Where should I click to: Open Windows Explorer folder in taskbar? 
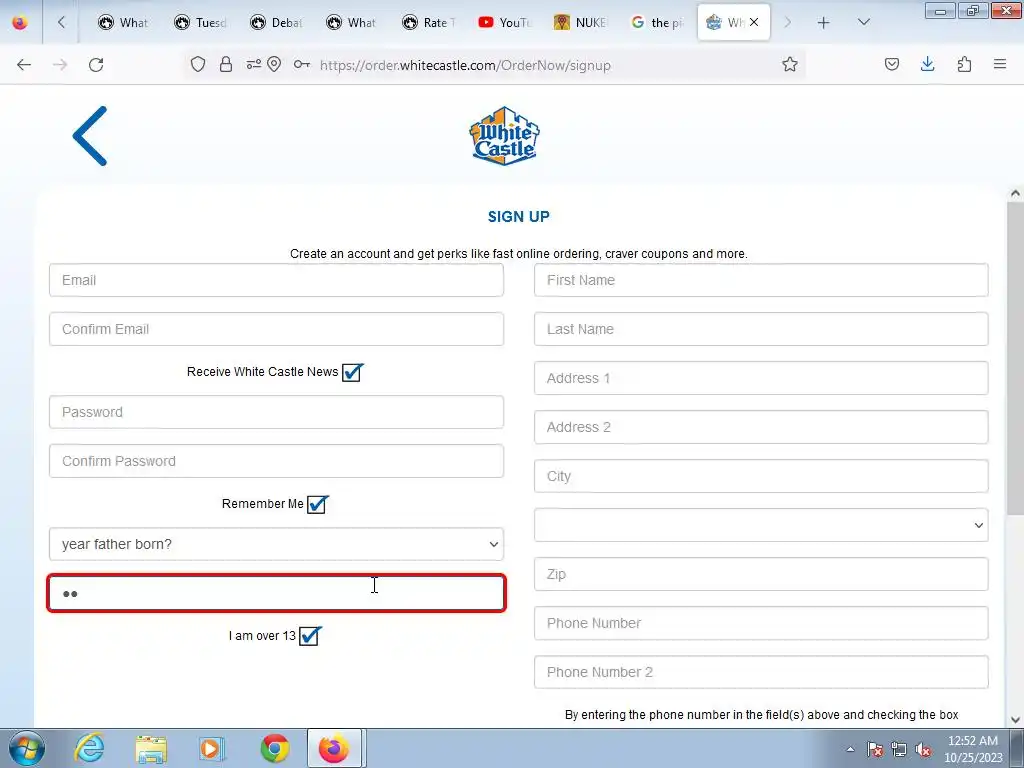pyautogui.click(x=151, y=748)
